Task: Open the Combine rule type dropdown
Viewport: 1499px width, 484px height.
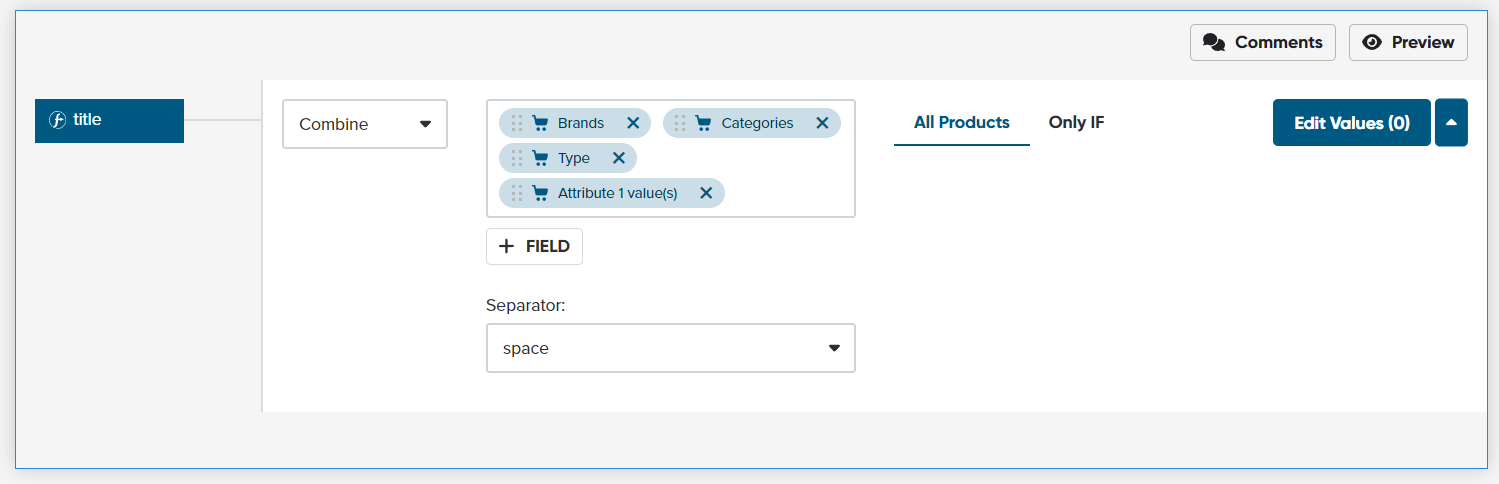Action: pyautogui.click(x=365, y=124)
